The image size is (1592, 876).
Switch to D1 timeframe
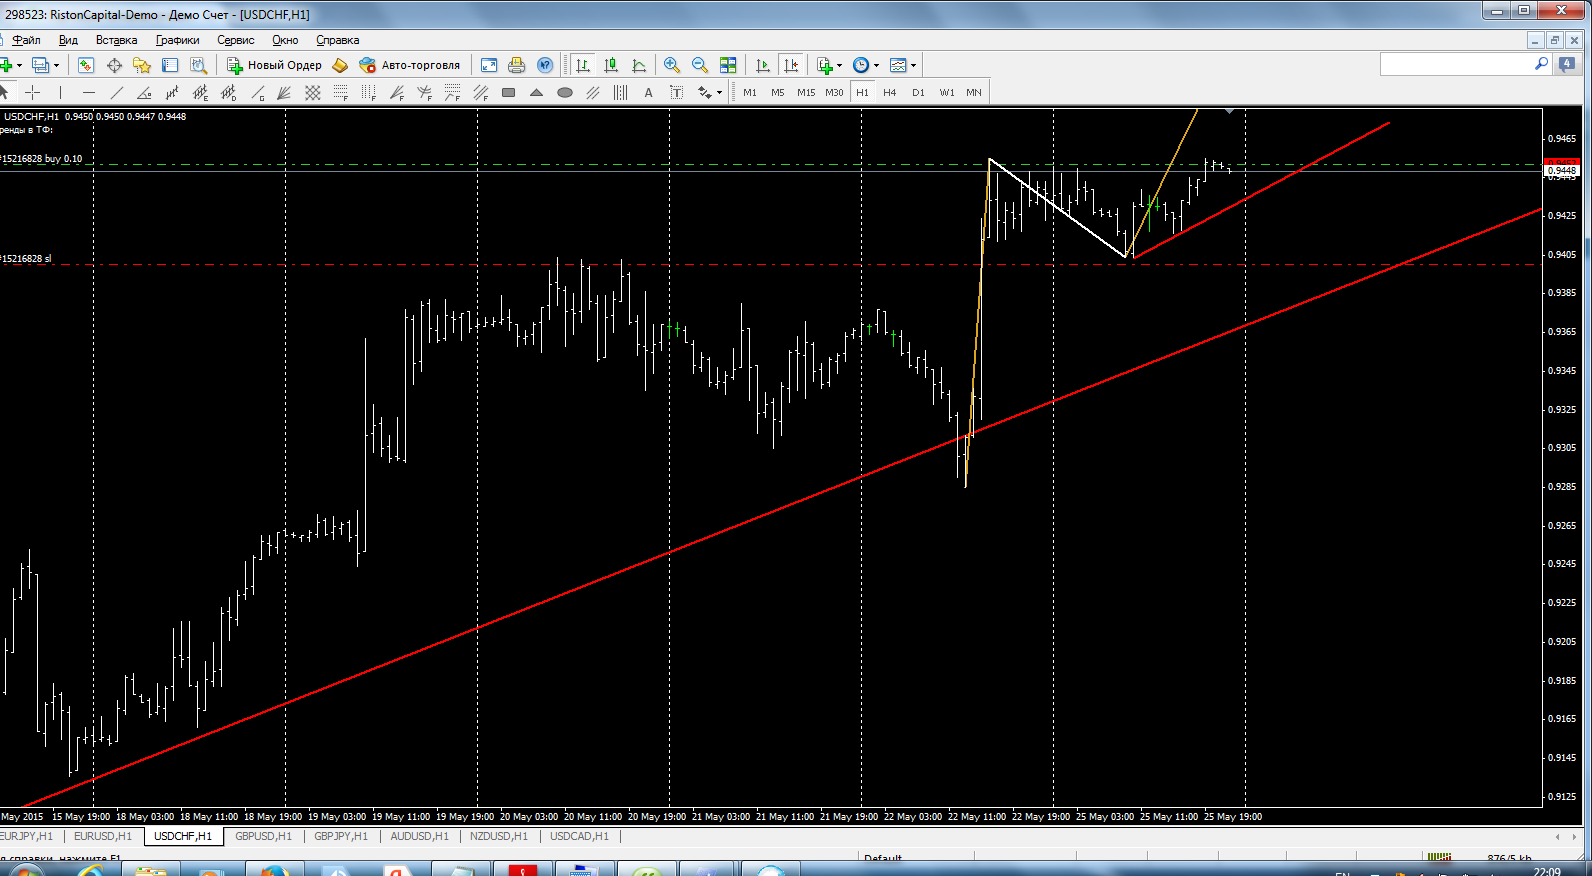point(918,92)
